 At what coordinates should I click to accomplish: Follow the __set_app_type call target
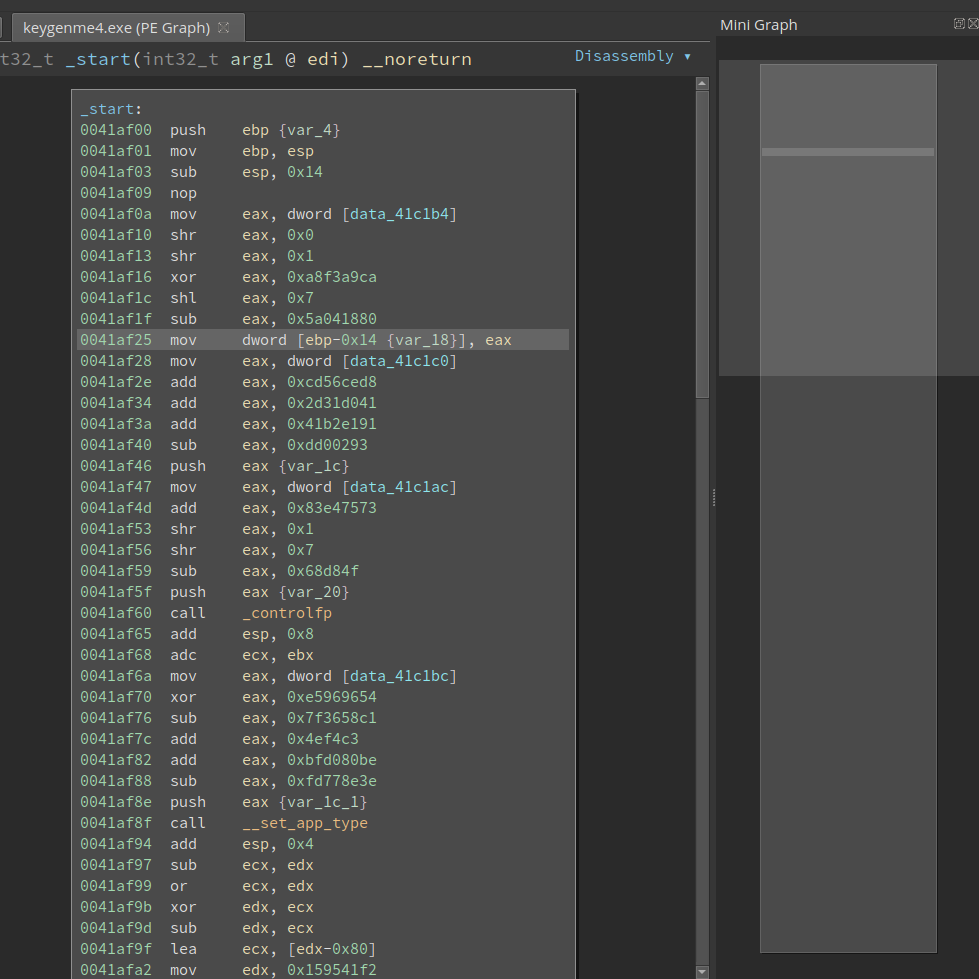pos(304,823)
